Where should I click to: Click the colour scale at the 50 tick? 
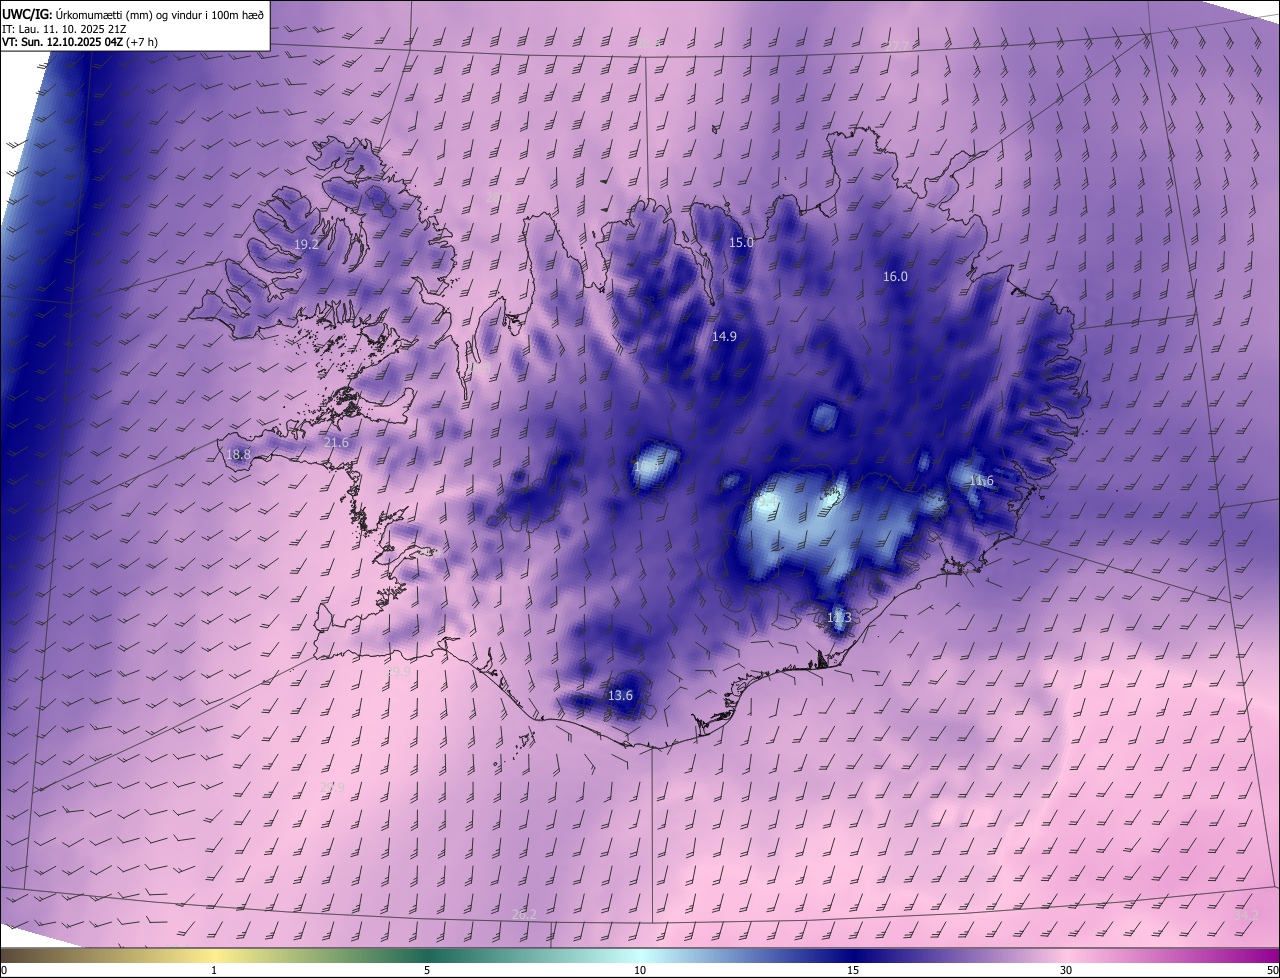(1272, 970)
